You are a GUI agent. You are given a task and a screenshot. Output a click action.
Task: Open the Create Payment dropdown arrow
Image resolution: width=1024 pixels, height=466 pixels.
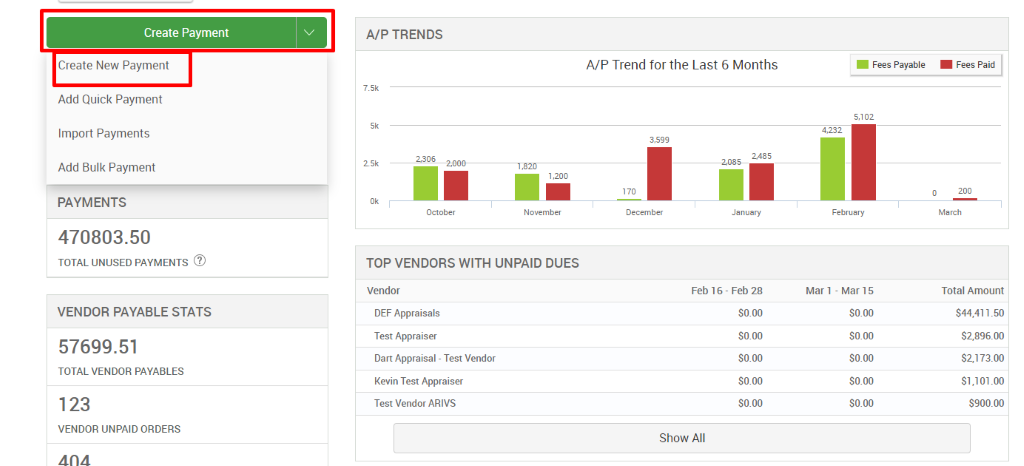[x=311, y=33]
